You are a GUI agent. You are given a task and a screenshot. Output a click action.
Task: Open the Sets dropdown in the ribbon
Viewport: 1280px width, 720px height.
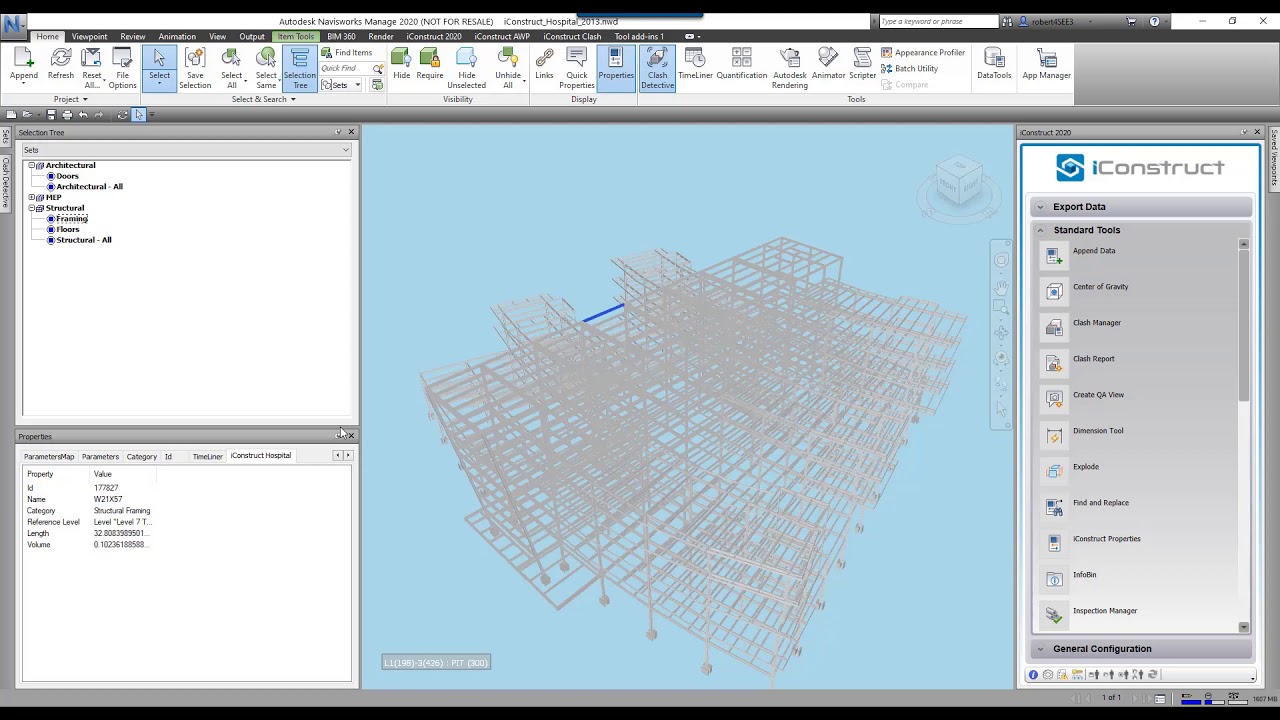click(340, 85)
